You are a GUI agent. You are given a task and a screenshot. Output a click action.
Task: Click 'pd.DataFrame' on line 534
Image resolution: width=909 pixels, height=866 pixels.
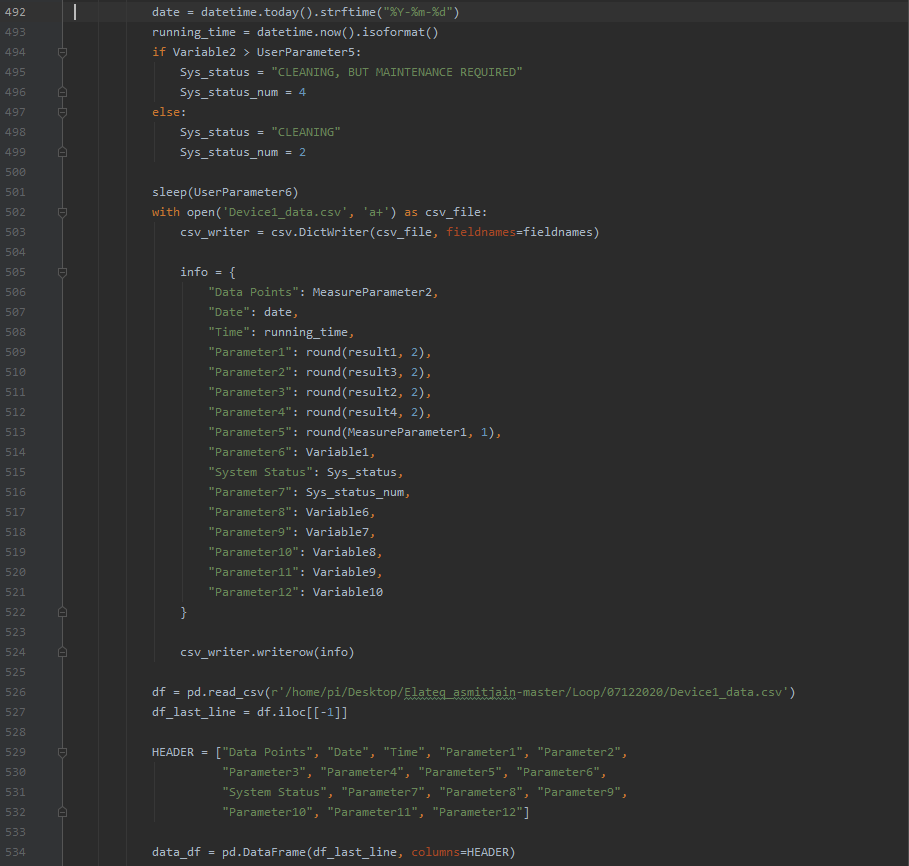pos(264,852)
